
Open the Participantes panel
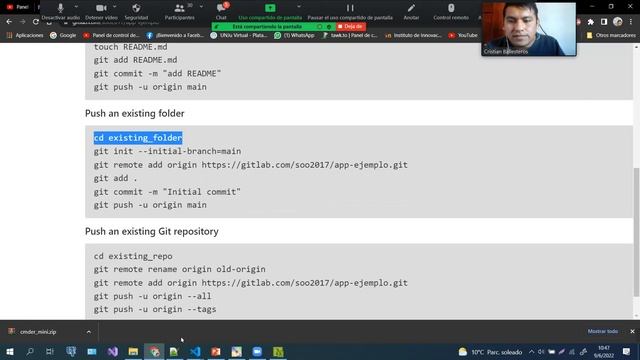180,11
